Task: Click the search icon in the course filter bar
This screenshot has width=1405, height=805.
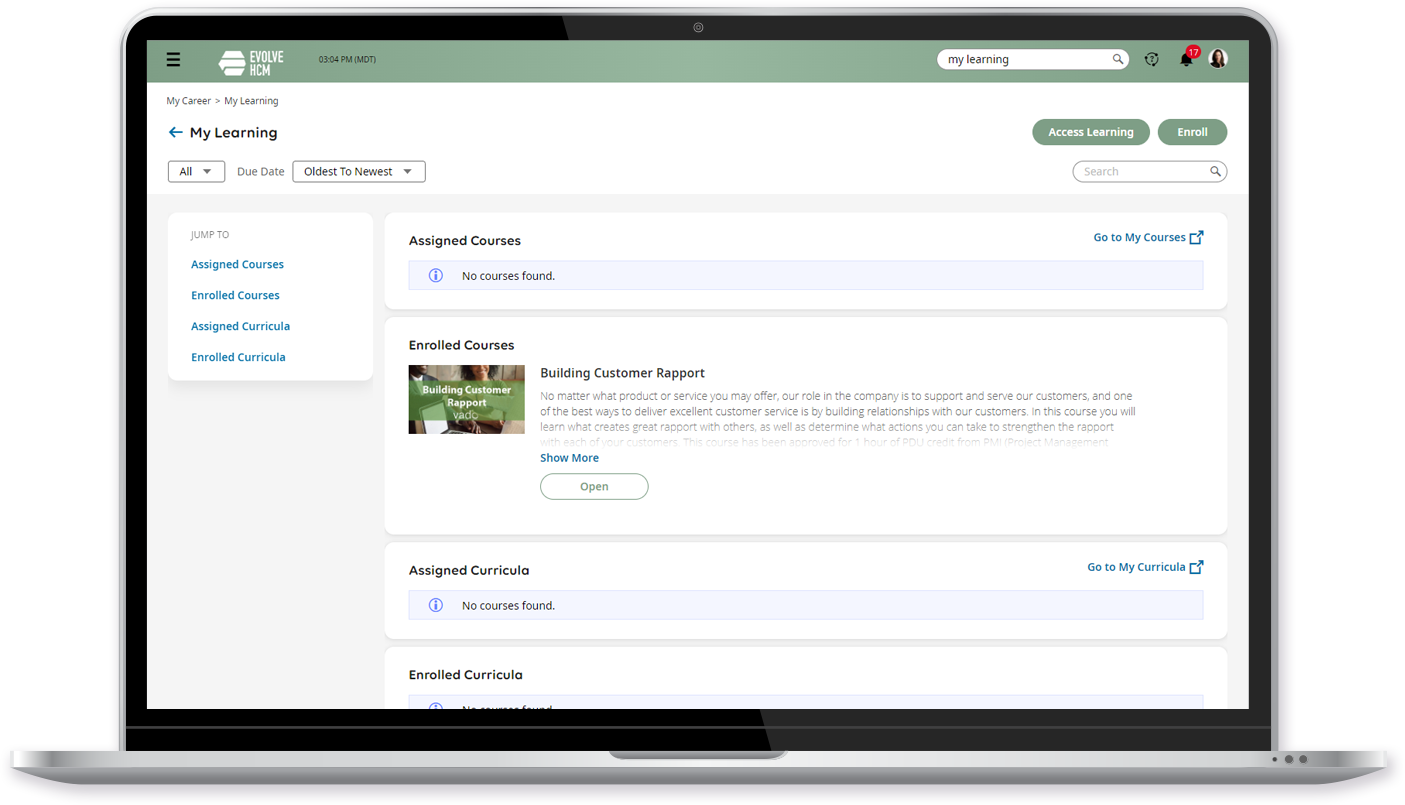Action: click(1215, 171)
